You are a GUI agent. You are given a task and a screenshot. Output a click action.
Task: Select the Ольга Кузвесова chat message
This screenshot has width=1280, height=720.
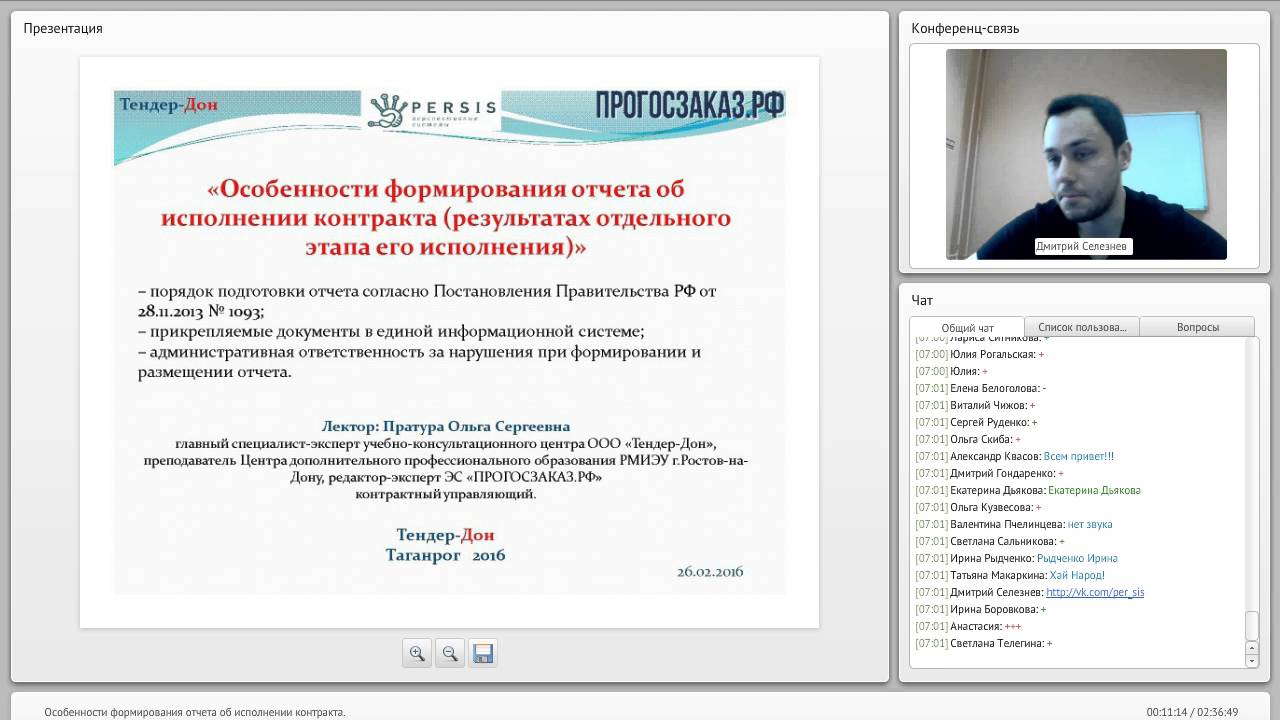coord(979,507)
